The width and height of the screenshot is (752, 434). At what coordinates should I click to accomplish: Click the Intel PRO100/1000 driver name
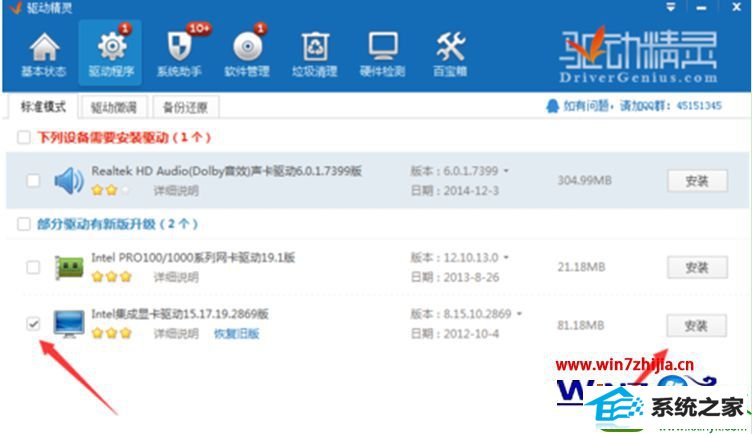coord(193,258)
